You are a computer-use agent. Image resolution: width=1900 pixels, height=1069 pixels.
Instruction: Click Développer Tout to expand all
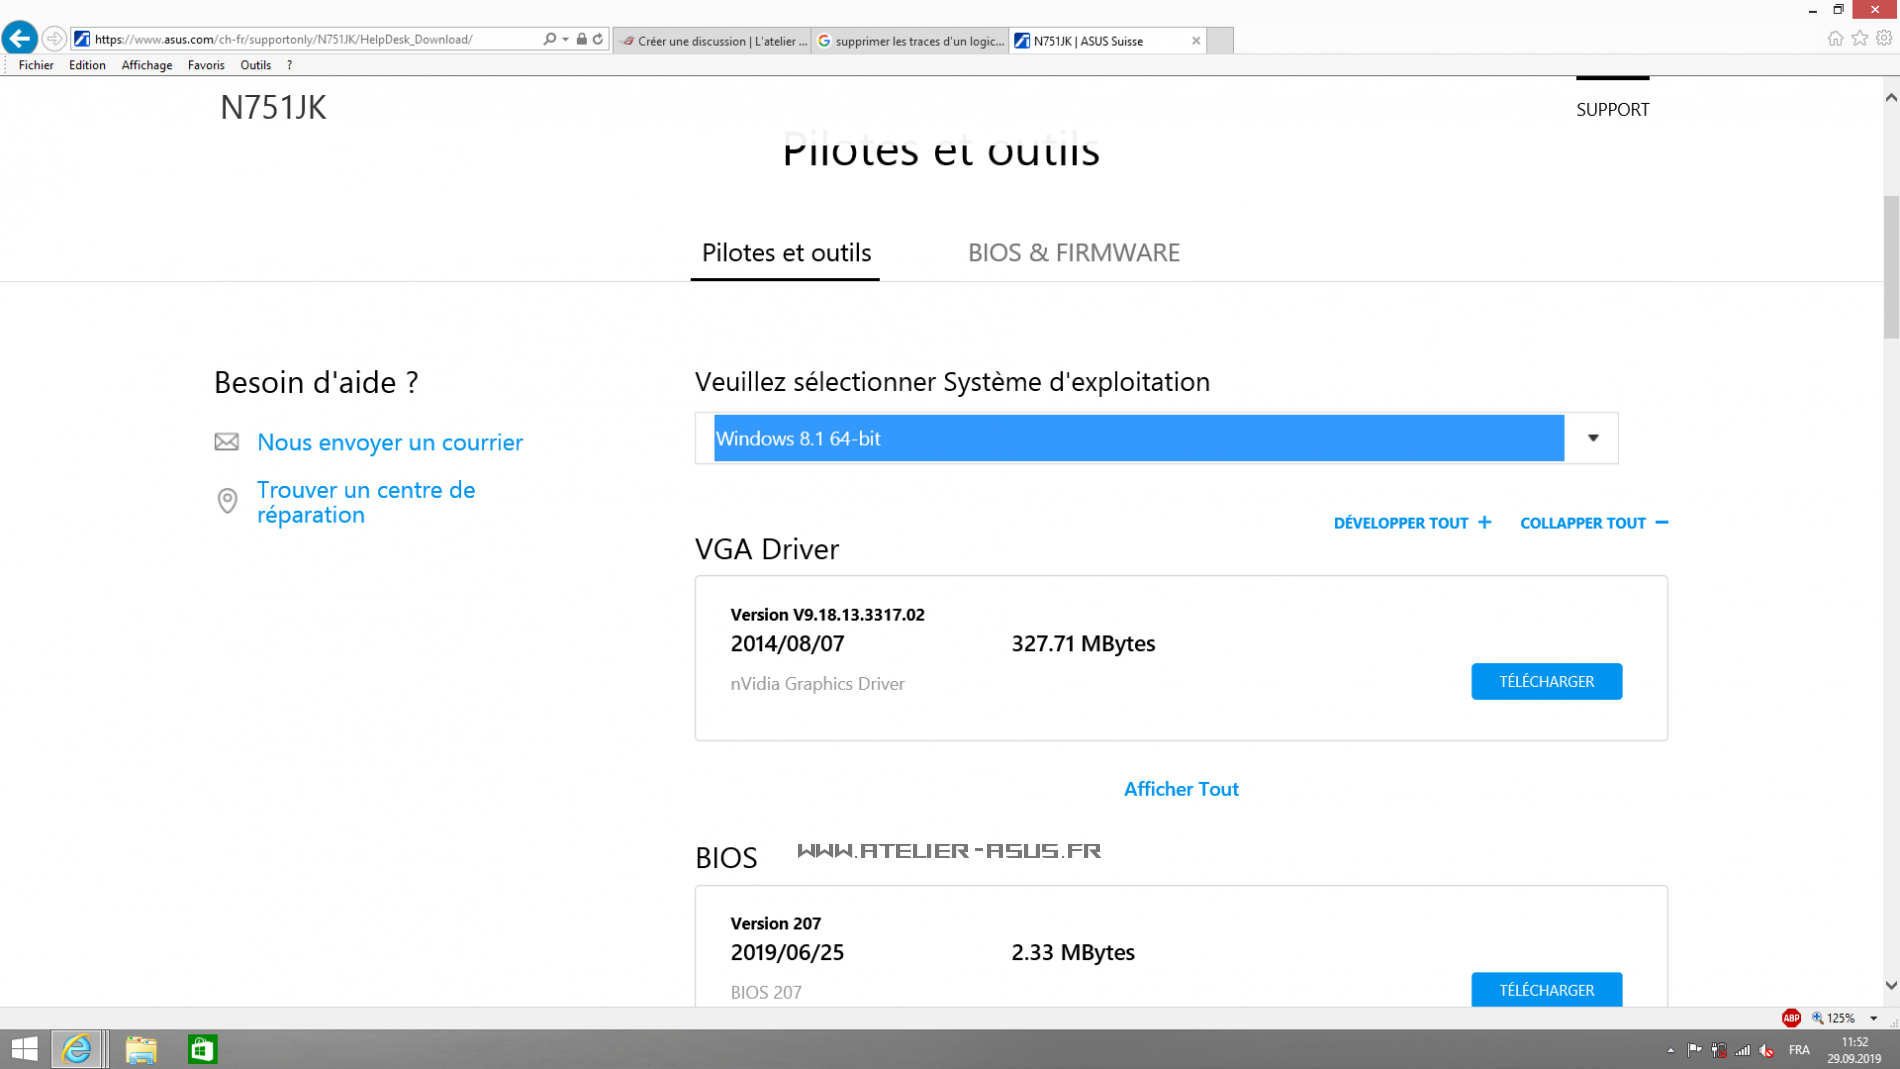(x=1411, y=523)
